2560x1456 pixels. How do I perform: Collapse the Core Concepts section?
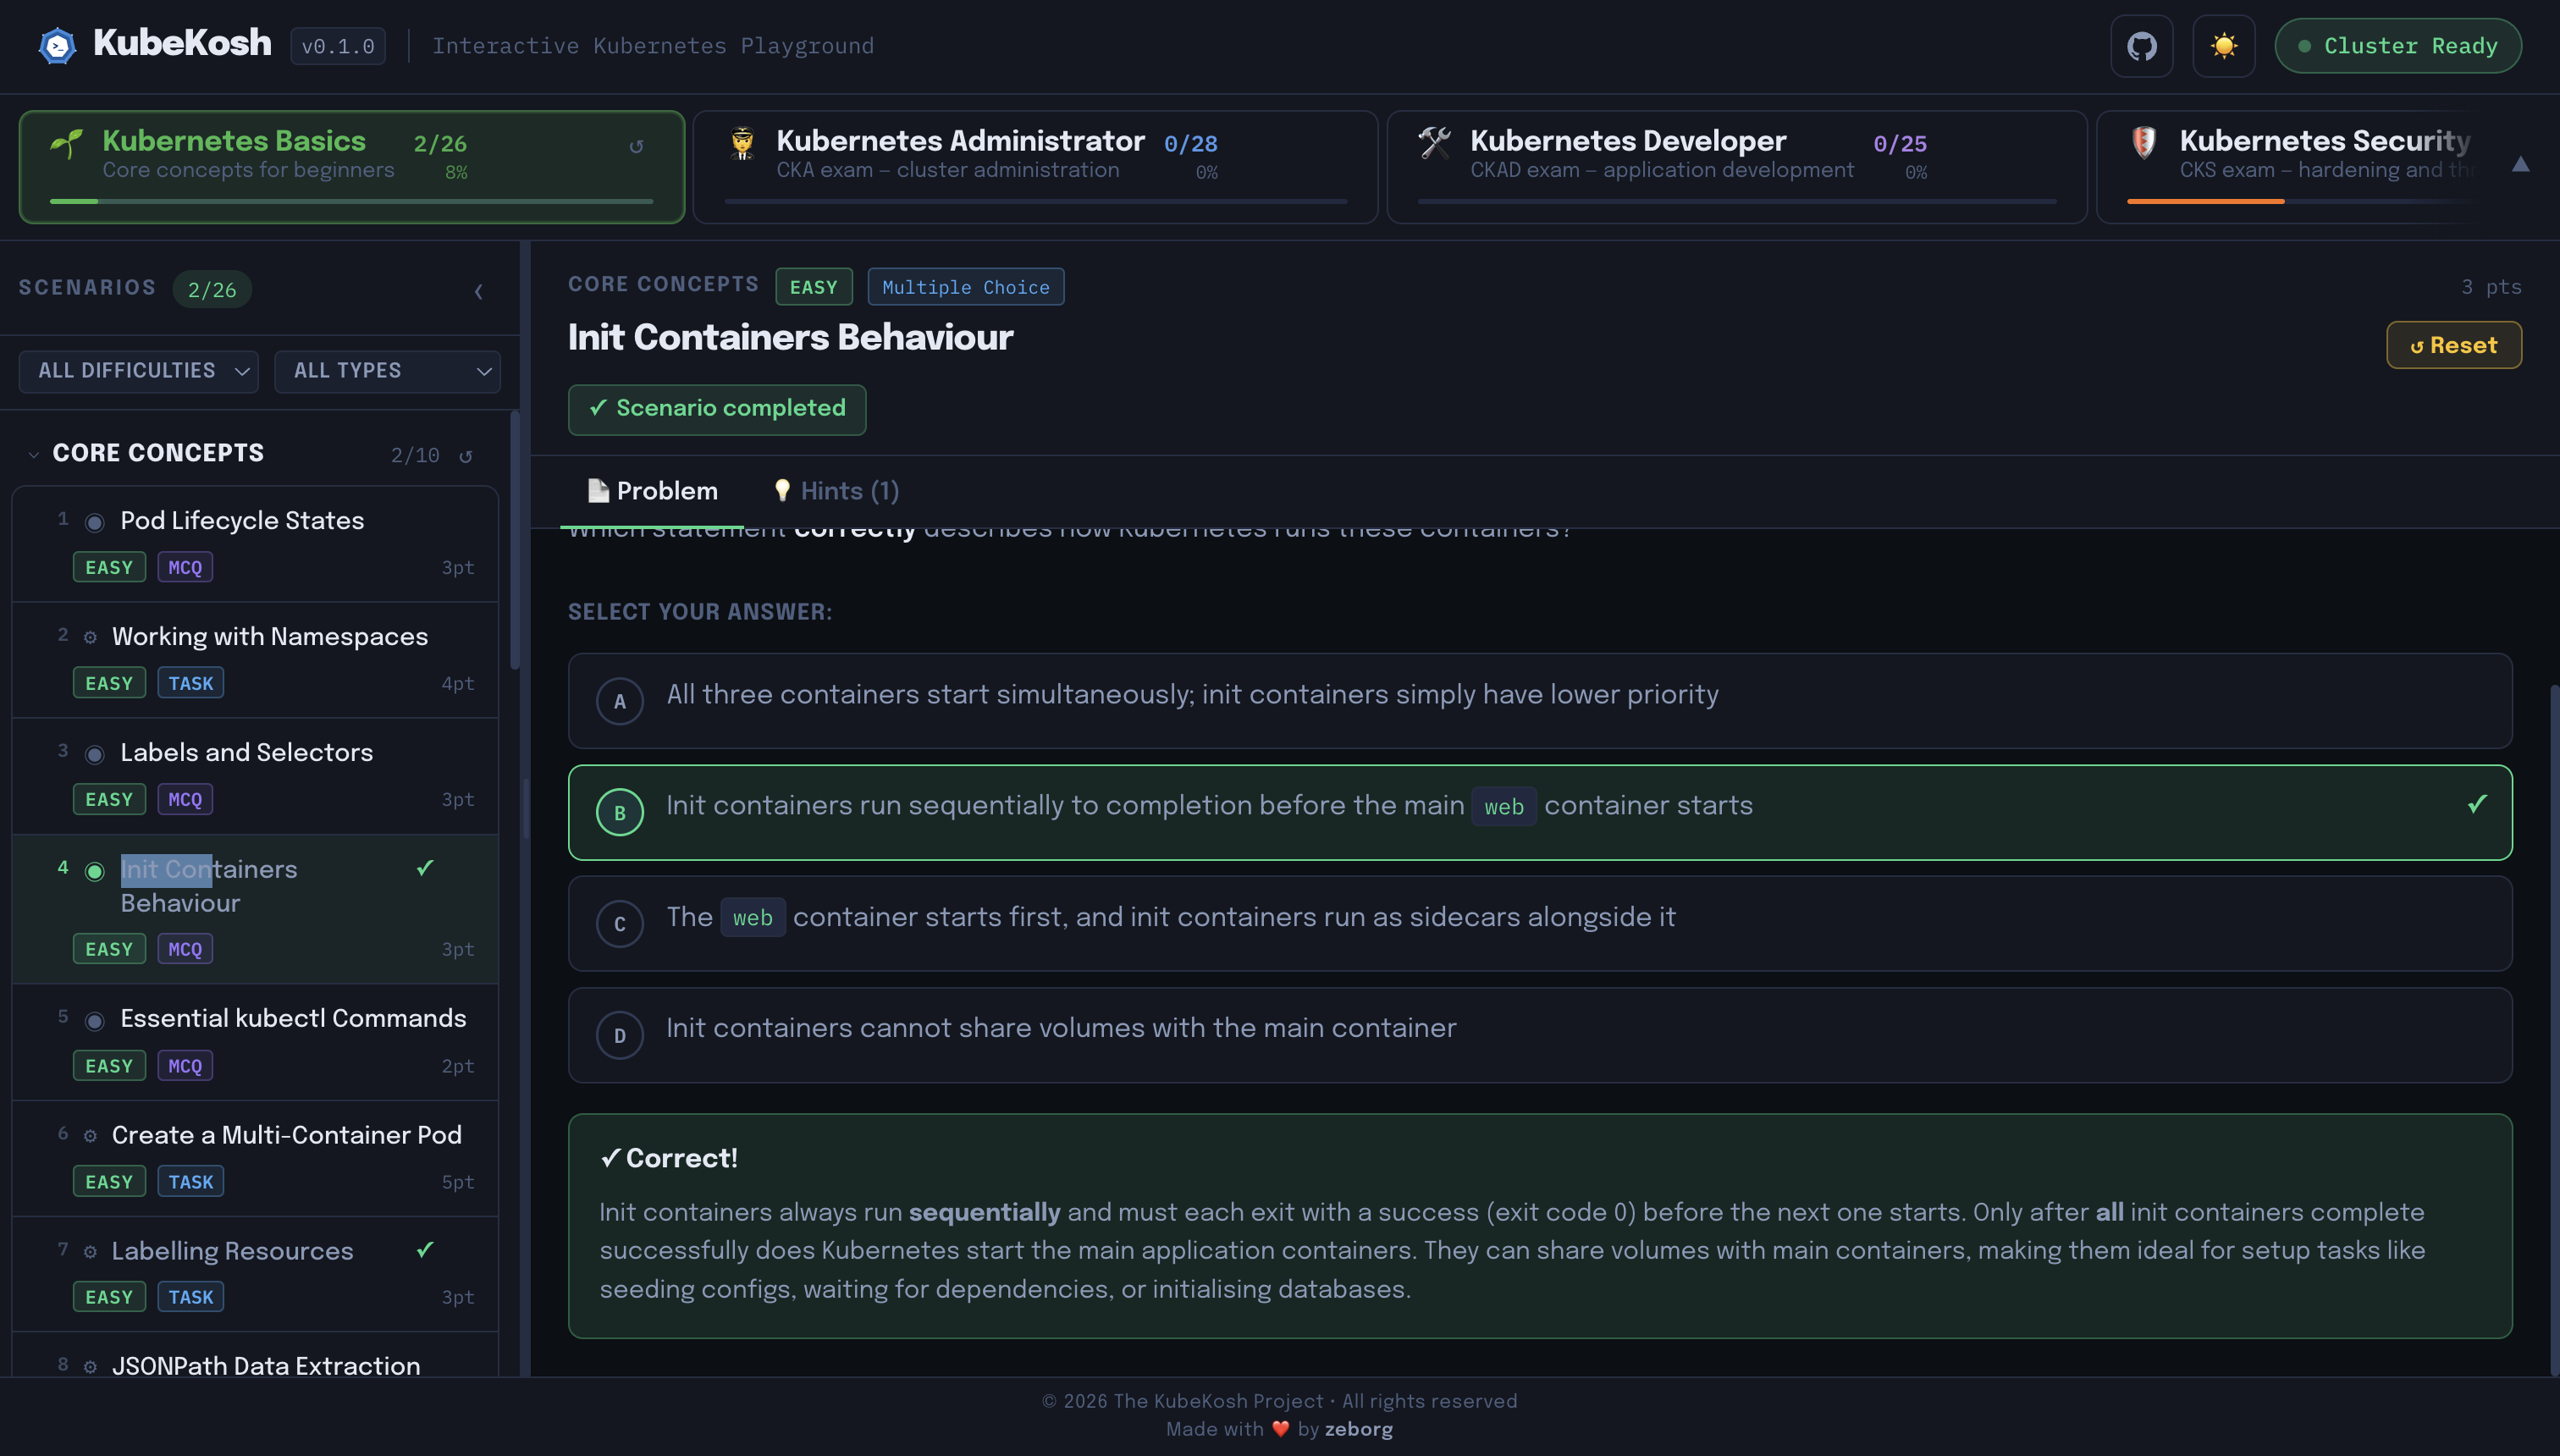[33, 455]
